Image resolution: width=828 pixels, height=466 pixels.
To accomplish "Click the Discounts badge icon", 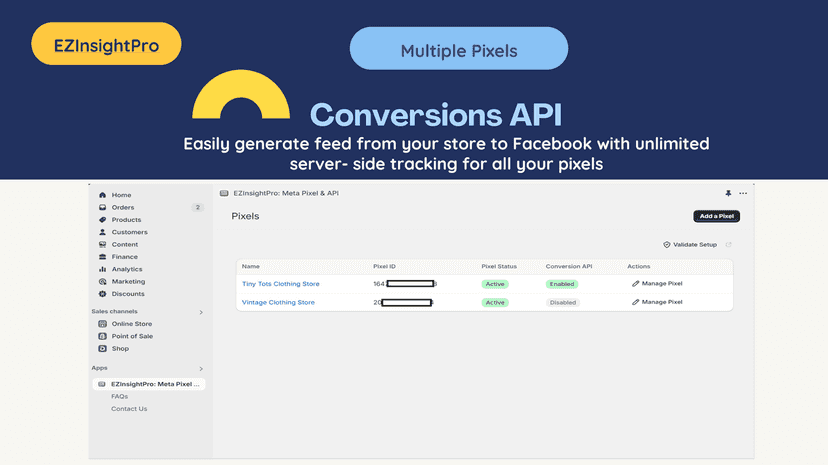I will pos(102,294).
